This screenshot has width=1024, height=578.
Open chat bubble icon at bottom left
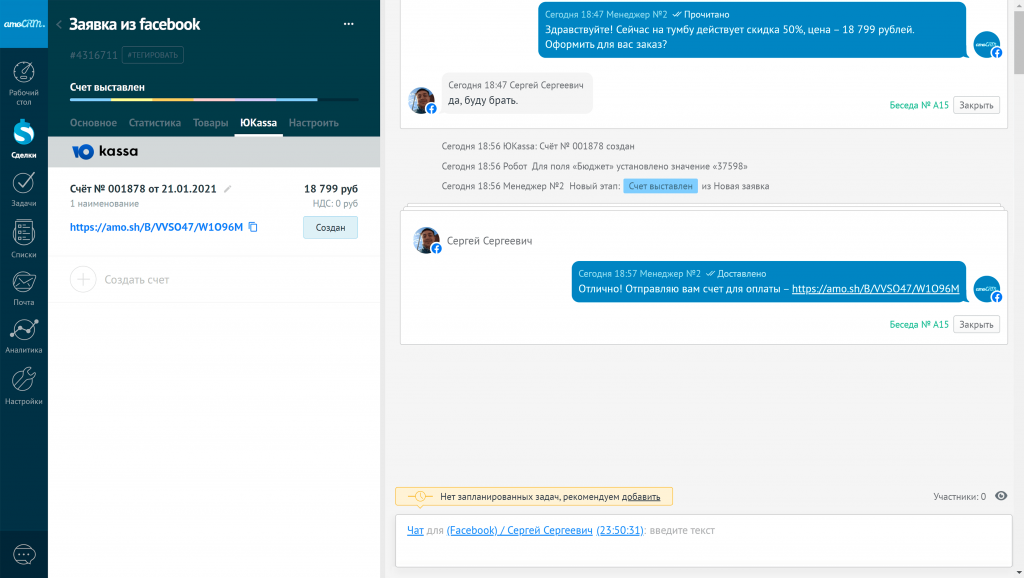tap(24, 554)
